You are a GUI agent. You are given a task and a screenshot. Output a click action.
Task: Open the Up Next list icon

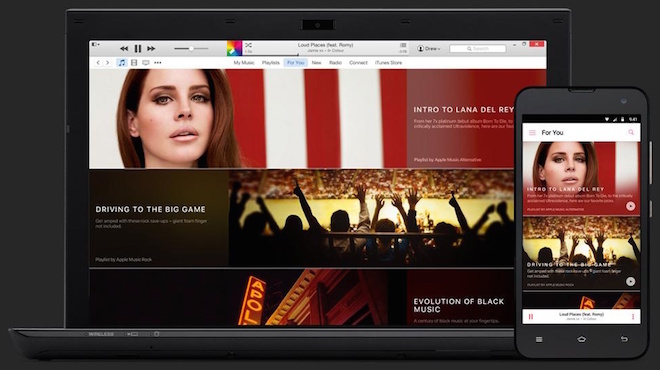403,45
